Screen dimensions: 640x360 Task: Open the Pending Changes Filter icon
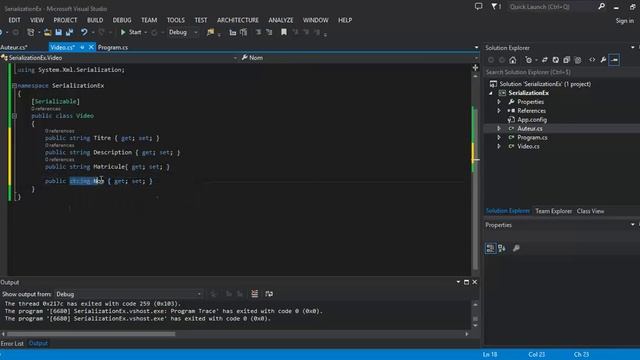click(x=529, y=60)
